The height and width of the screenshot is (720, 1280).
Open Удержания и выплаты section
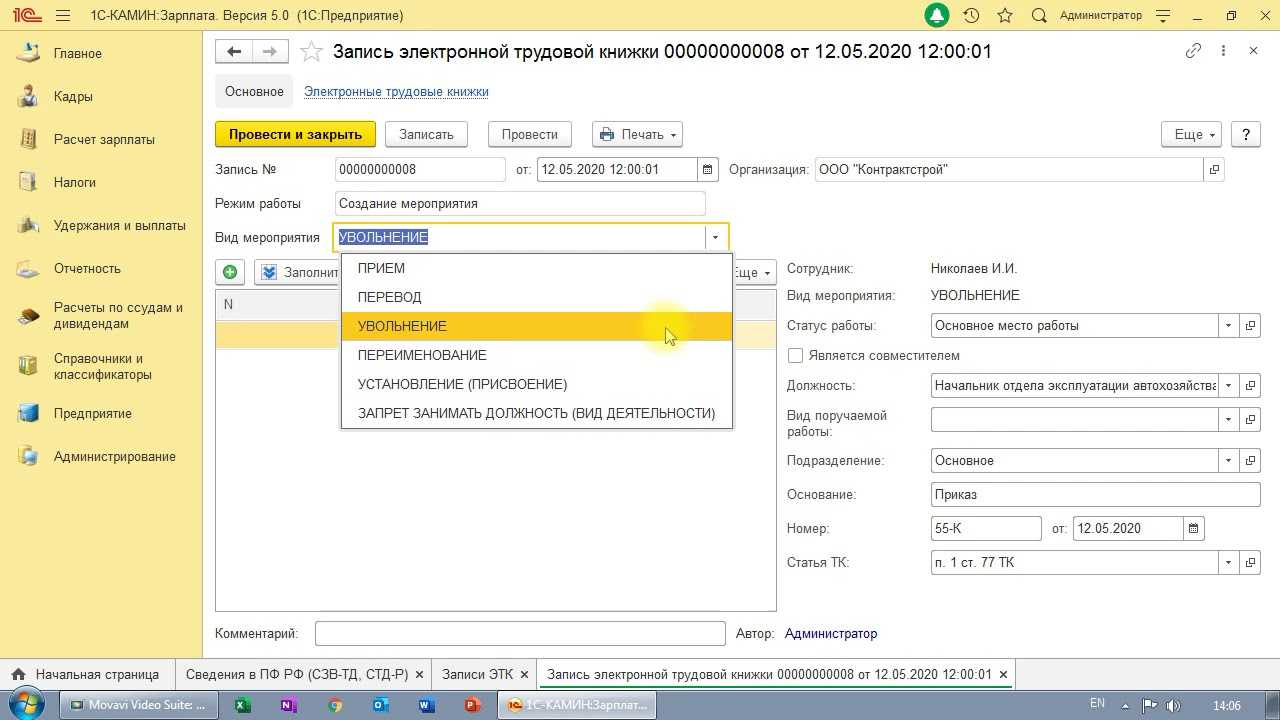119,226
